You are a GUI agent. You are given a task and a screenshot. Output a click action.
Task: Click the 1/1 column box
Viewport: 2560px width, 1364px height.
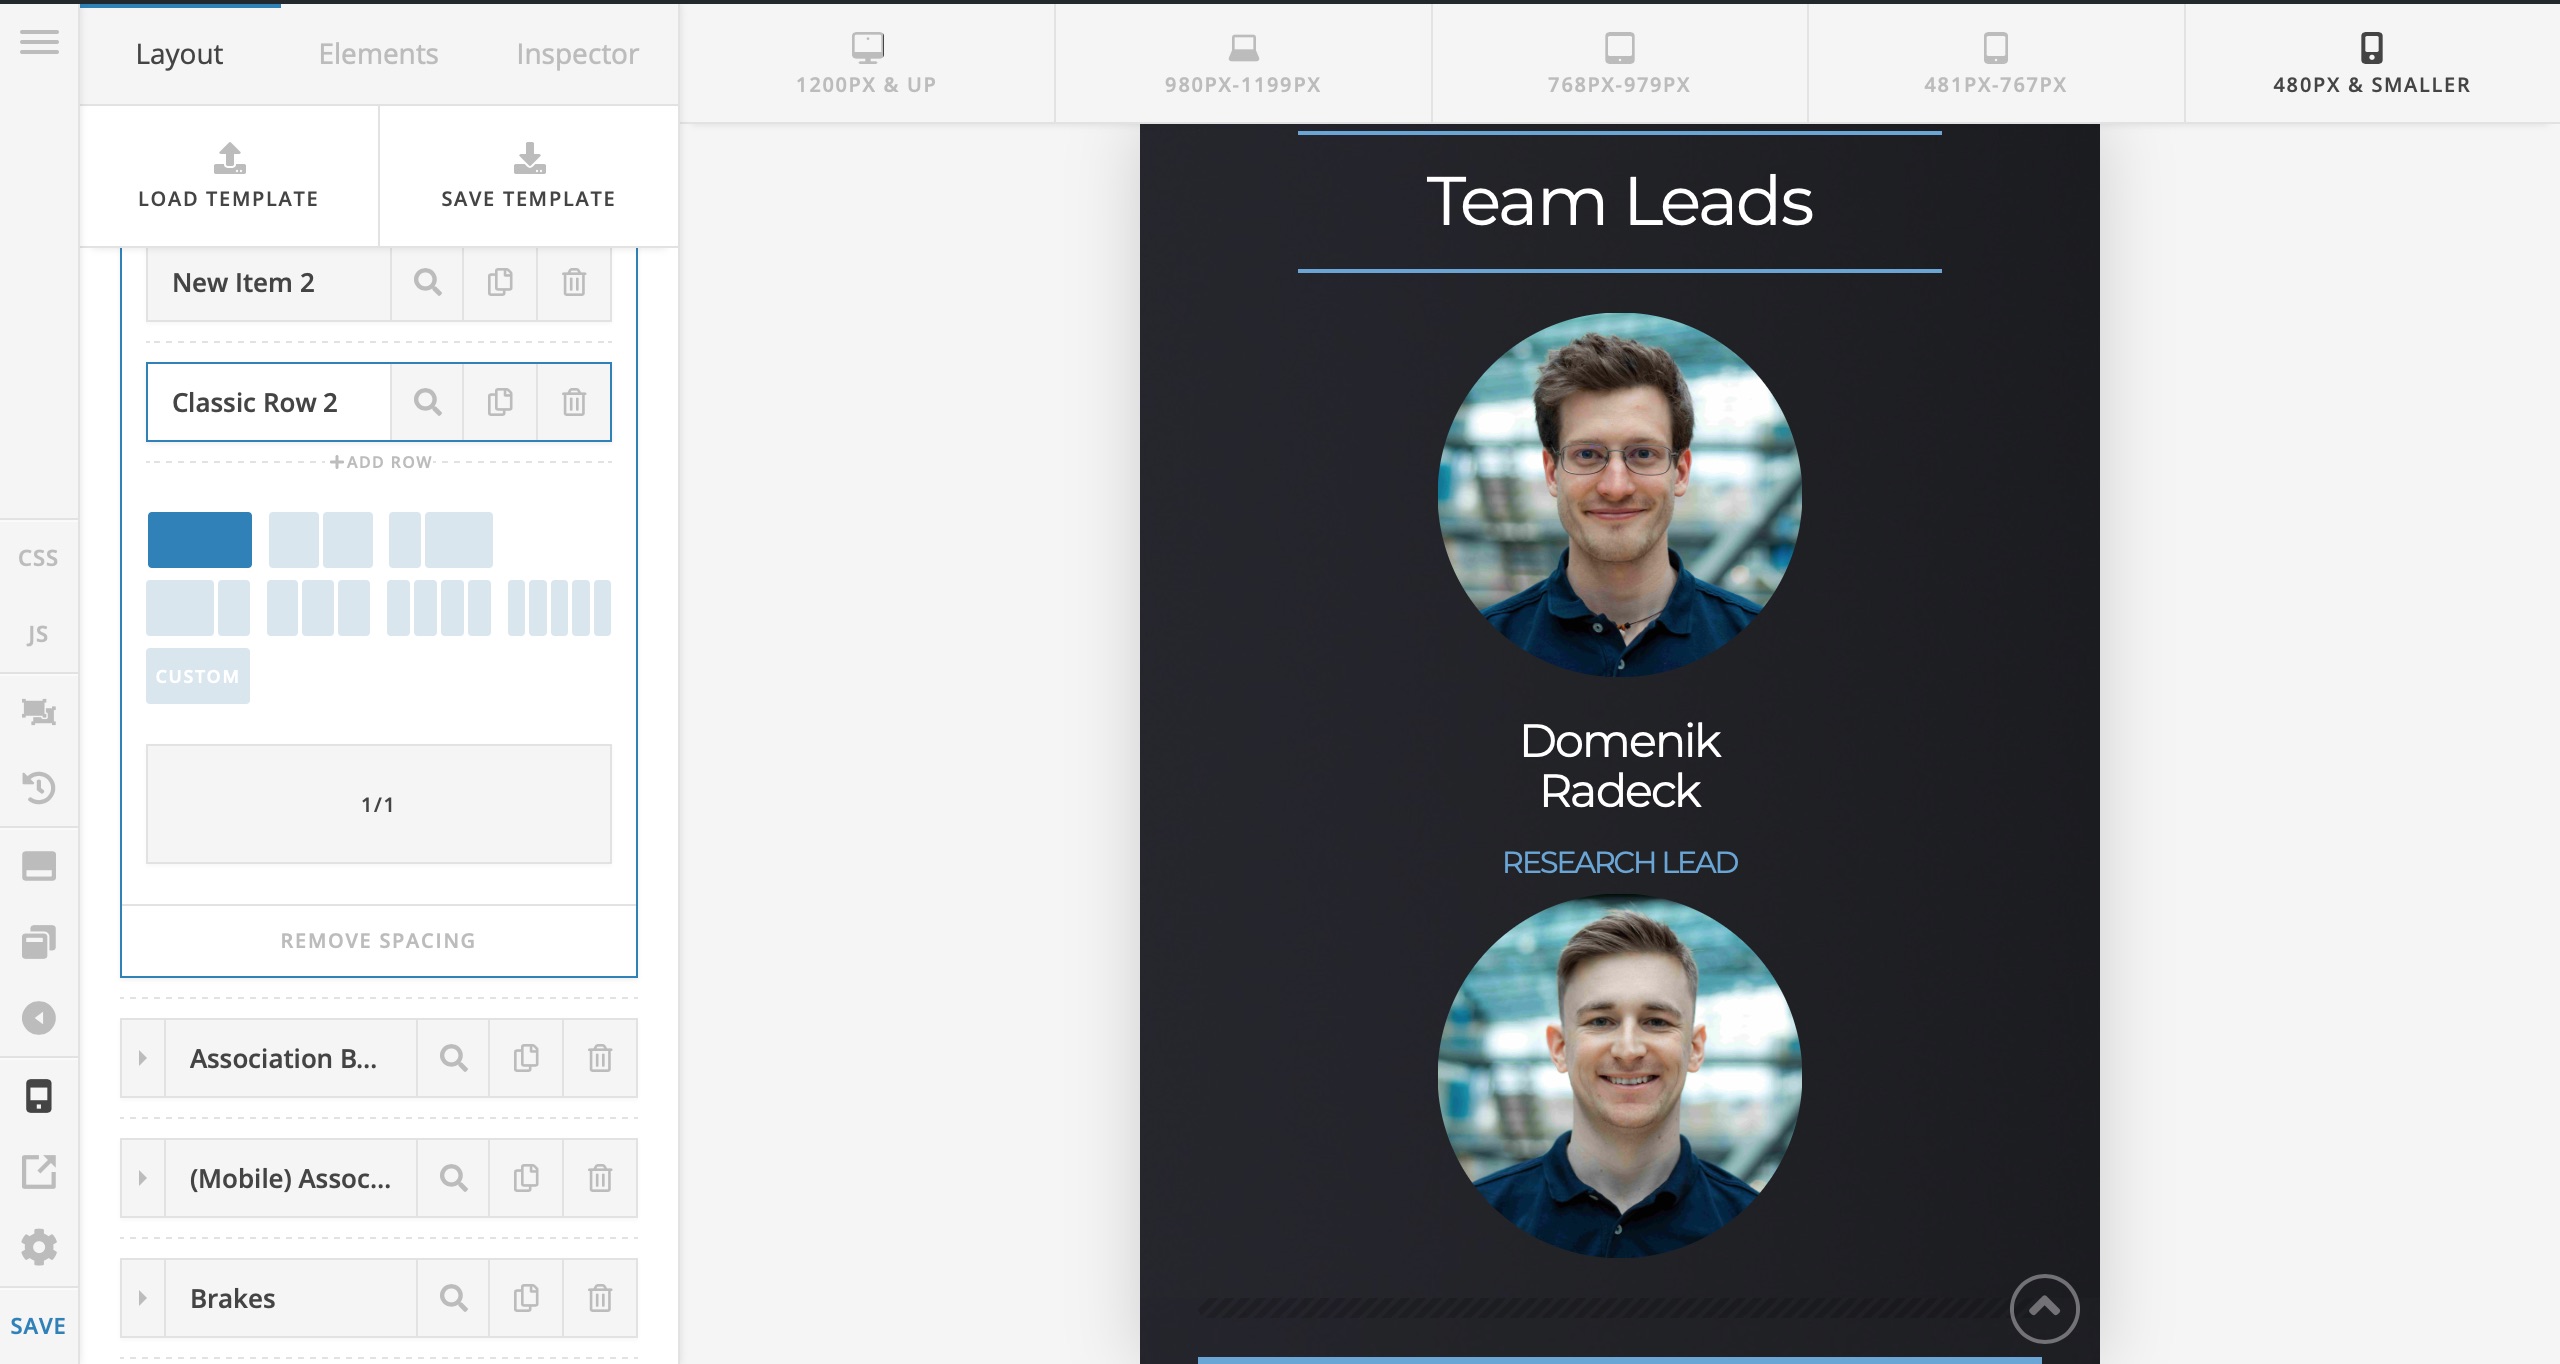point(378,804)
